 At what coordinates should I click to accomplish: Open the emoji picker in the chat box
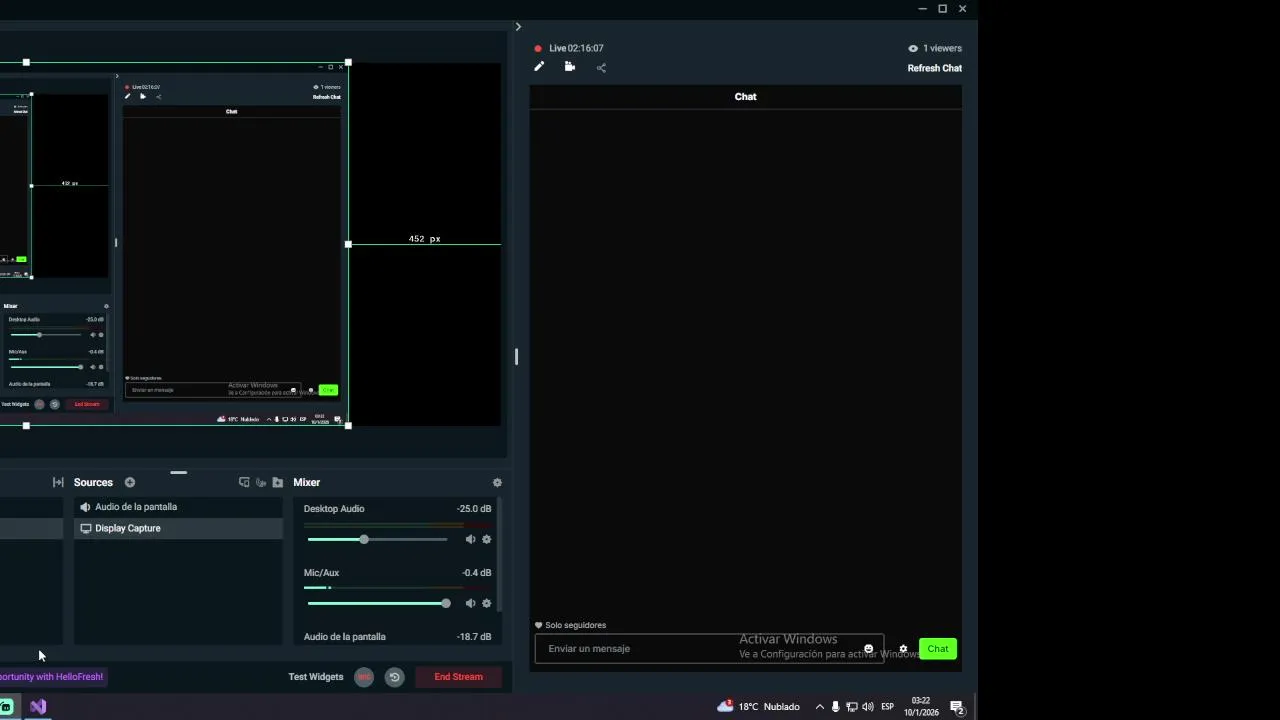point(868,649)
